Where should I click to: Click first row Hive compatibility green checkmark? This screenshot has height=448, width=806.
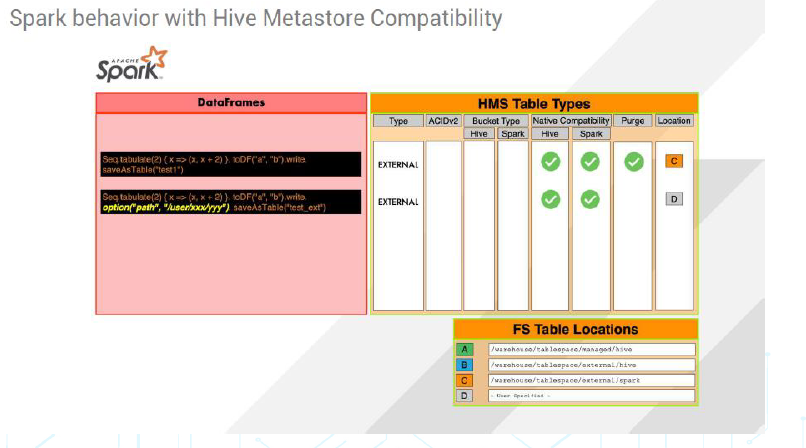point(550,161)
